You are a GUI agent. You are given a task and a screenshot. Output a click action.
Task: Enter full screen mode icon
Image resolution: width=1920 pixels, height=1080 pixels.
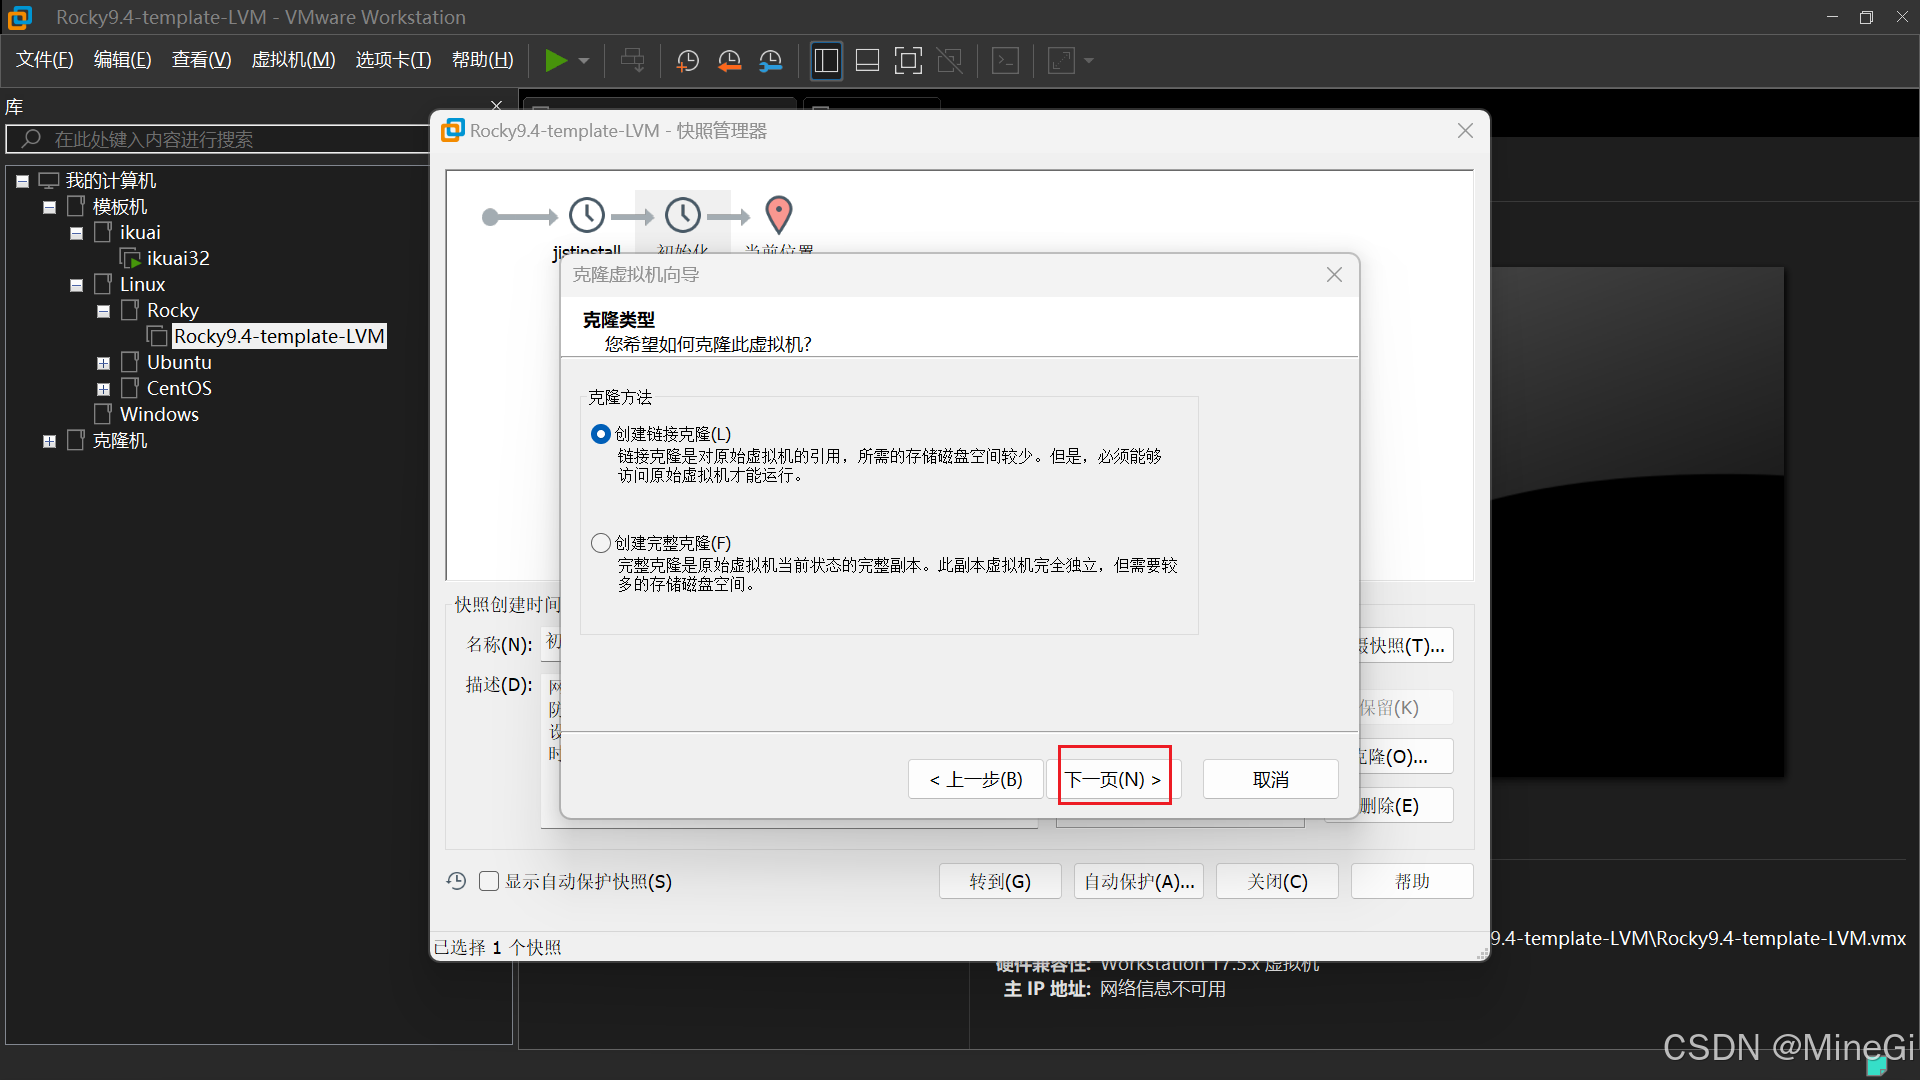(x=908, y=61)
